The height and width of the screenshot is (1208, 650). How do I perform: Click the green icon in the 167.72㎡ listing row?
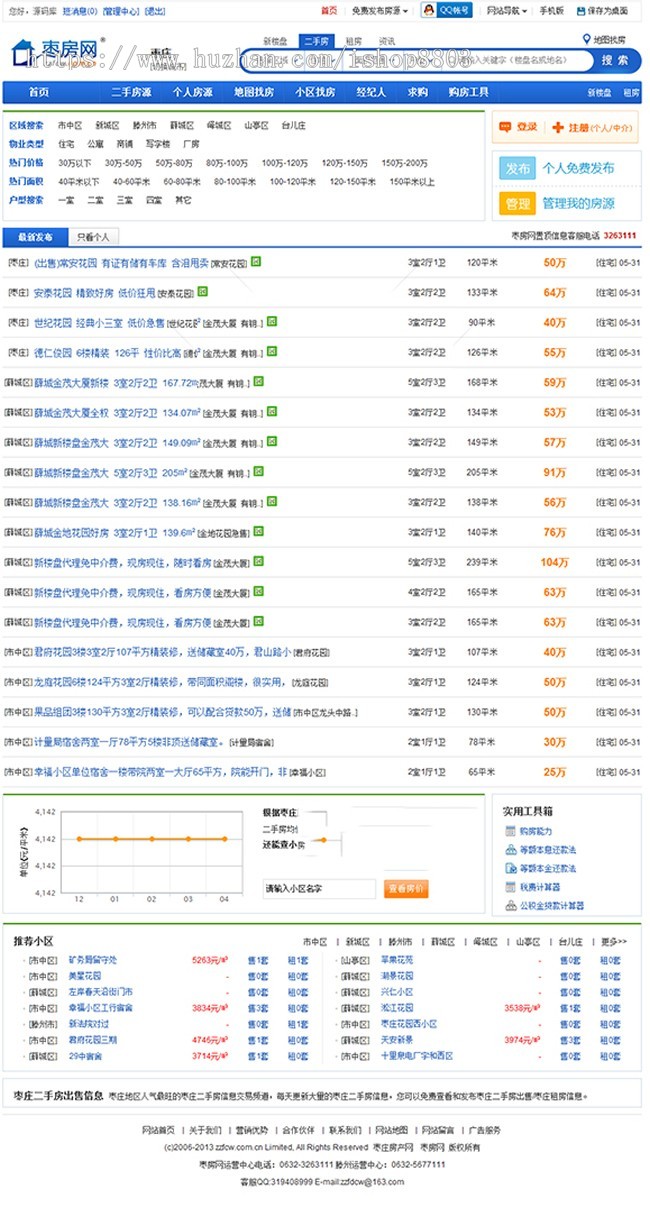258,382
